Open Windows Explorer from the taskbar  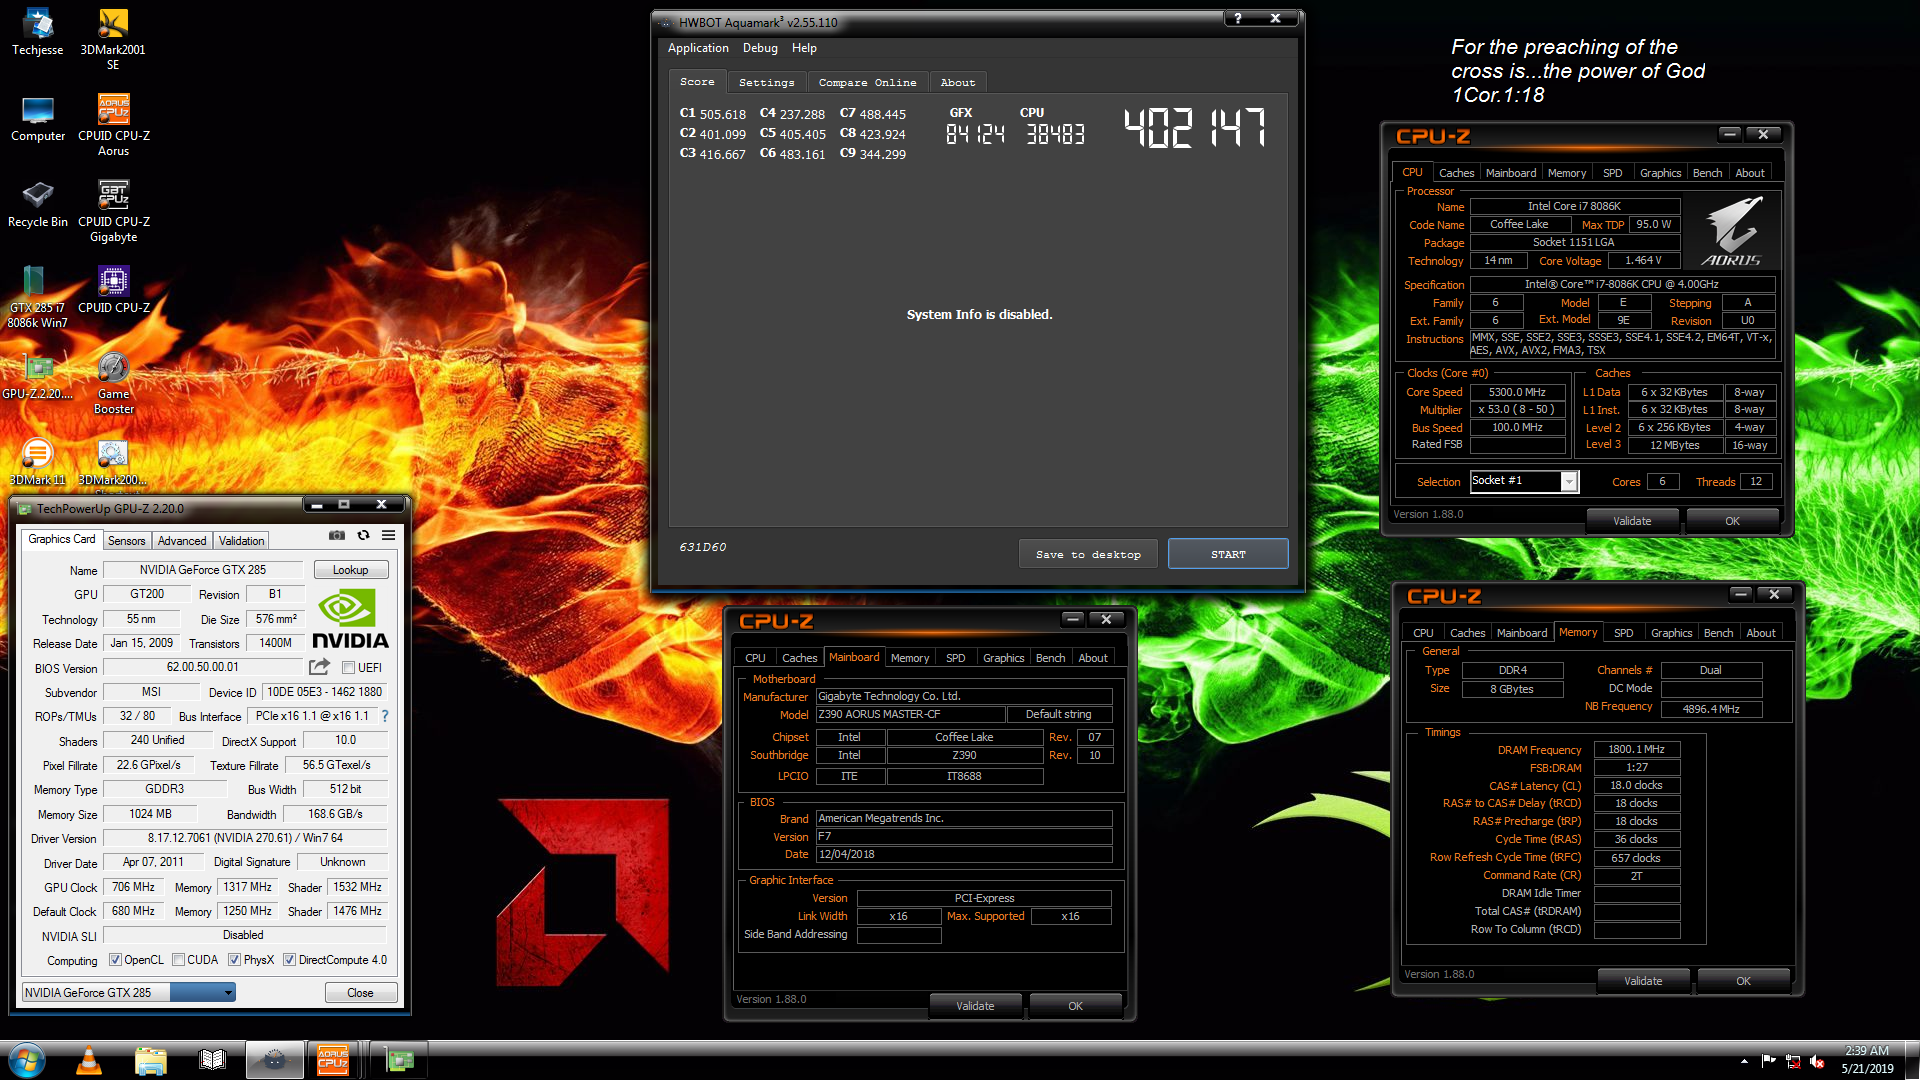pos(151,1060)
